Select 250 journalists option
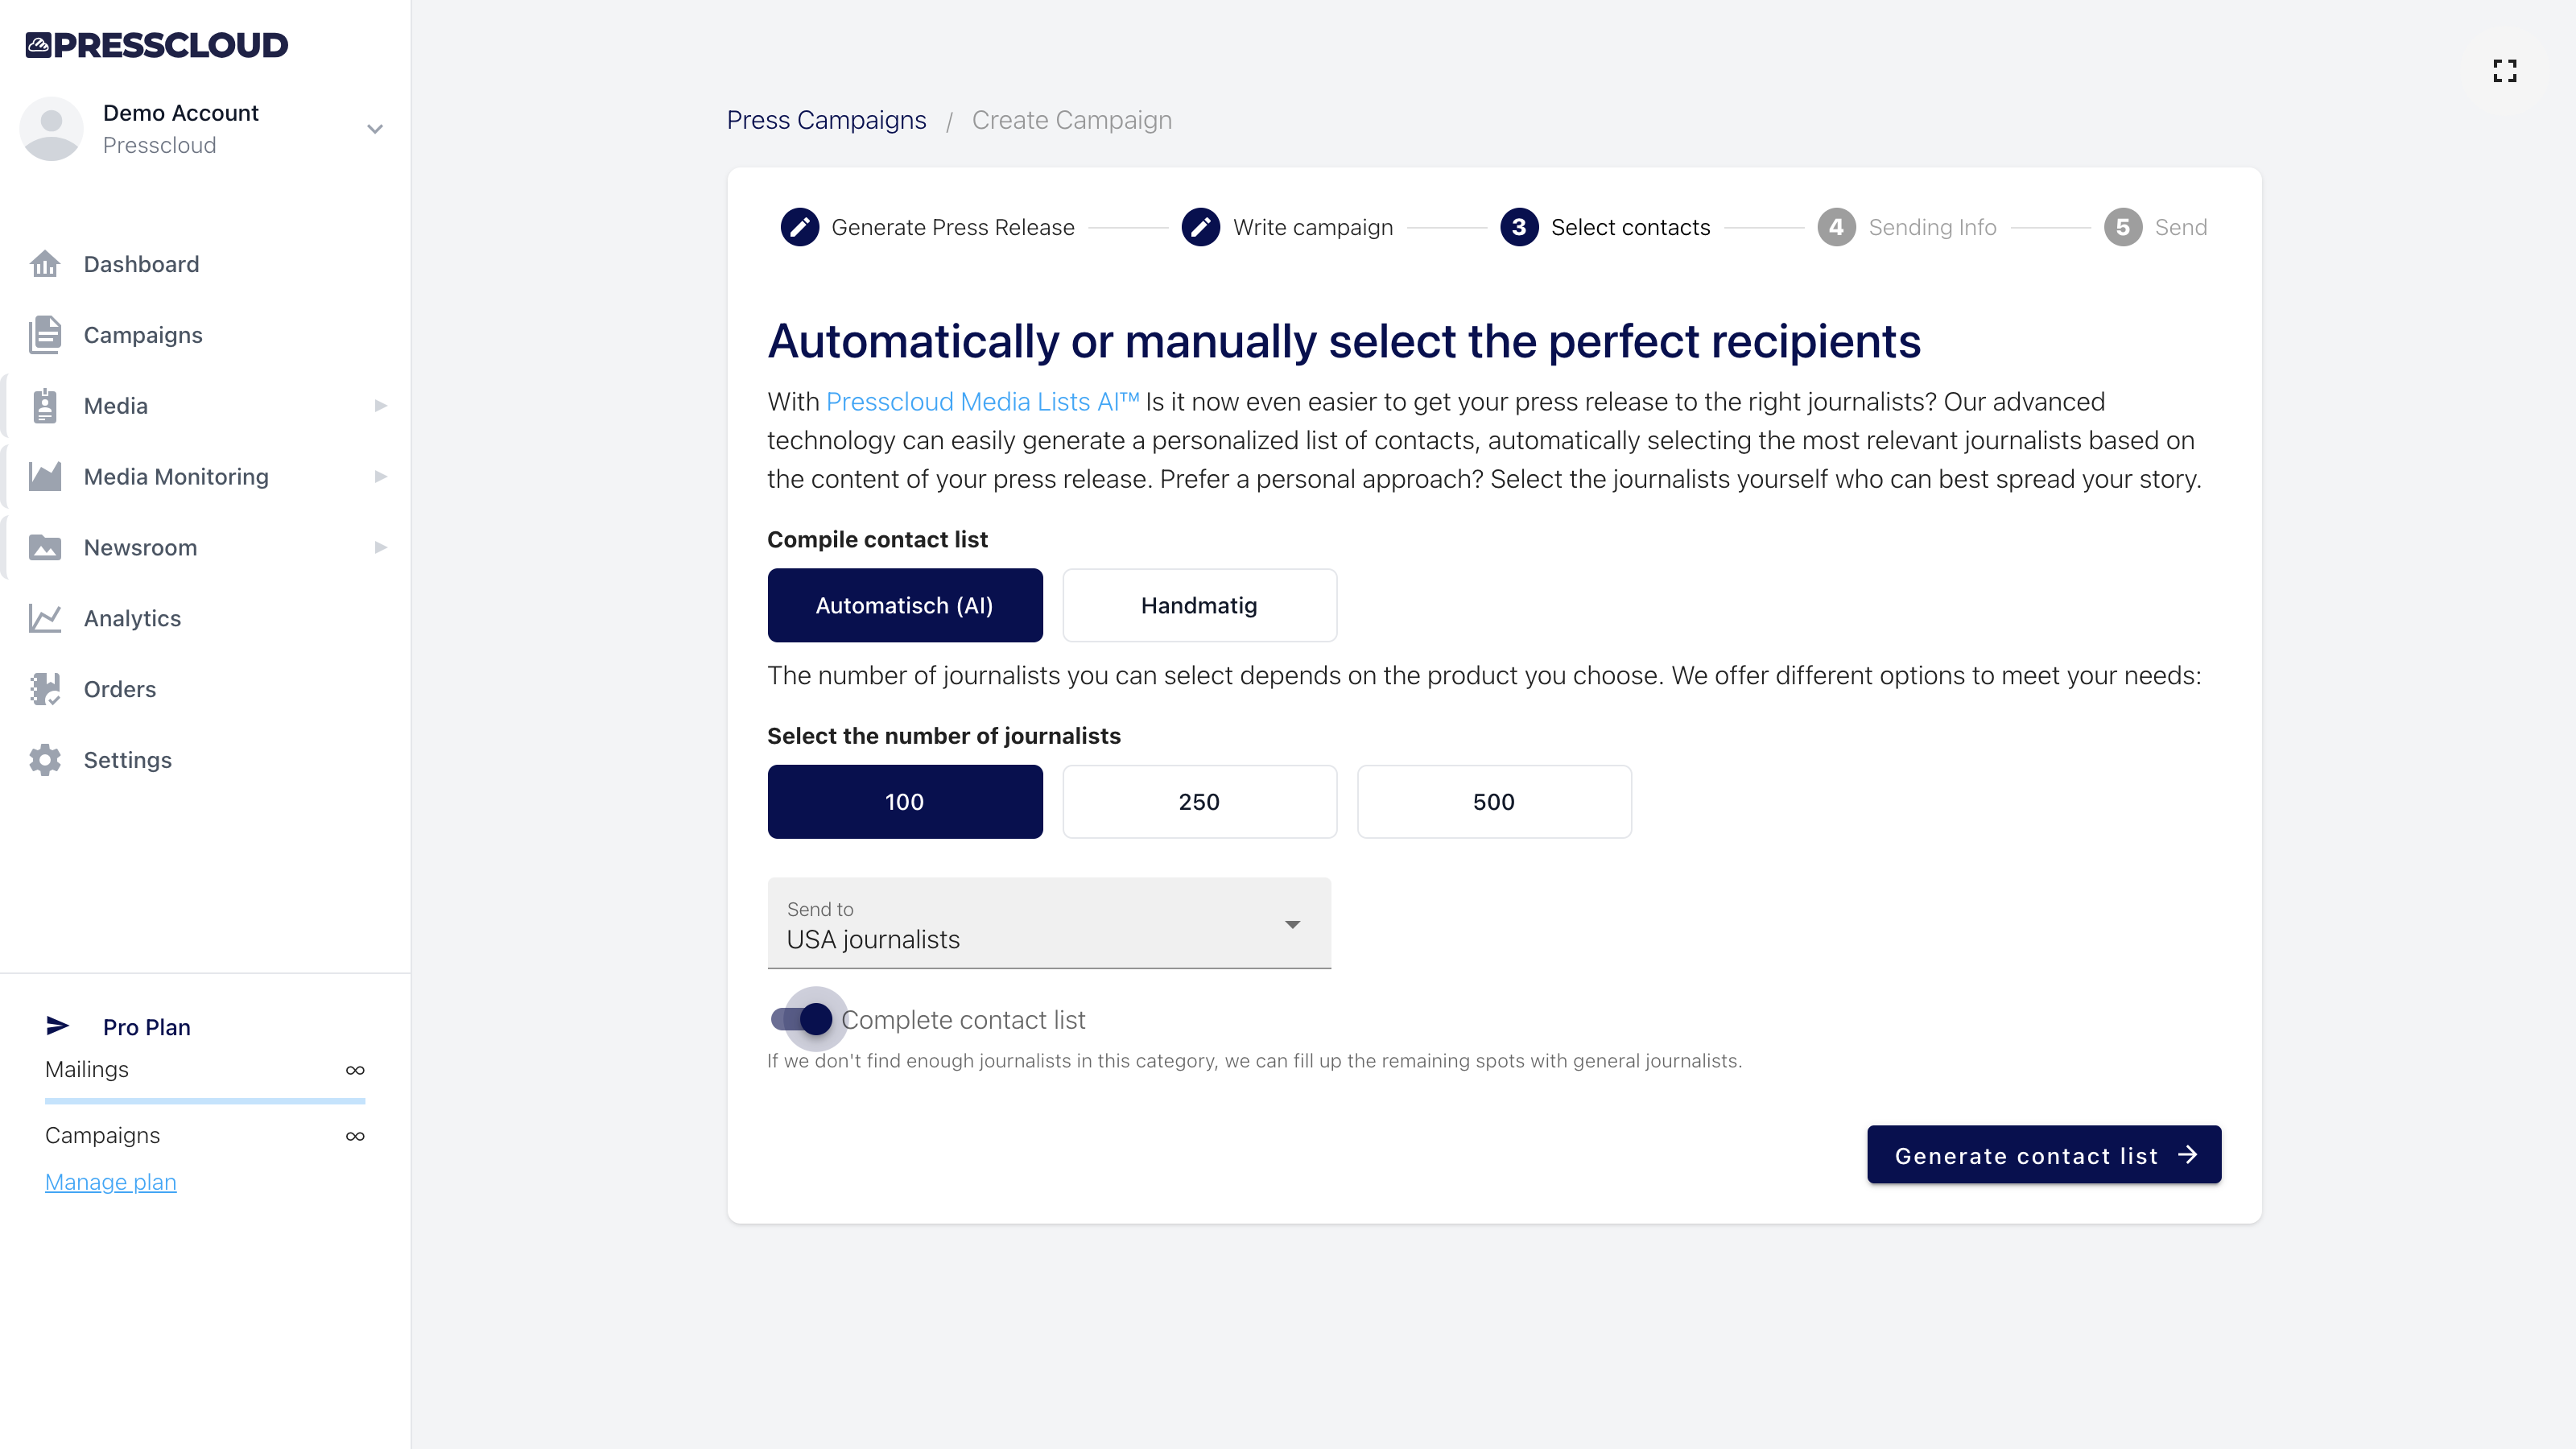The width and height of the screenshot is (2576, 1449). click(1199, 801)
